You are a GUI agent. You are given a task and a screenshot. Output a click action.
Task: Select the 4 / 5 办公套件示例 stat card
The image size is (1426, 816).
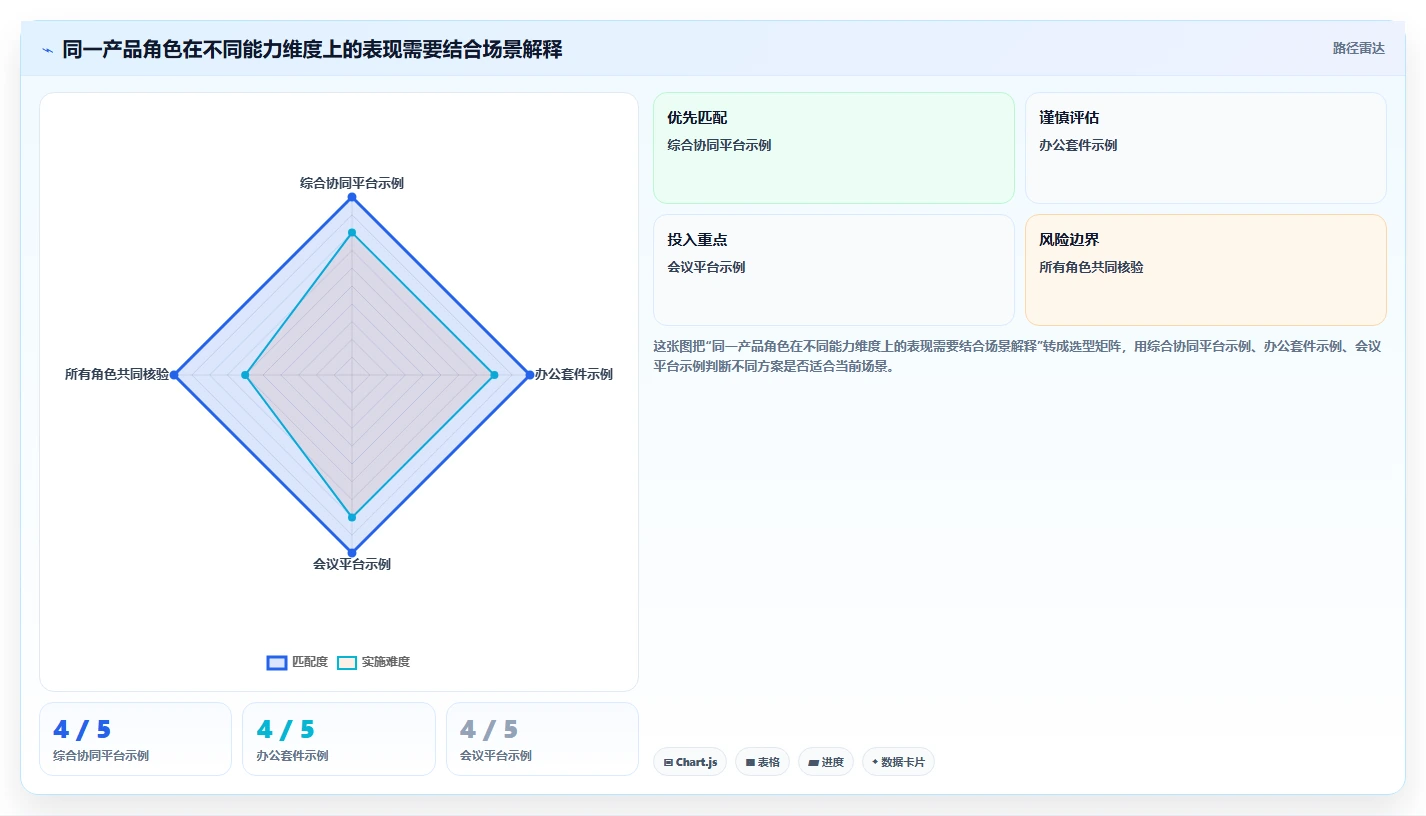(339, 739)
